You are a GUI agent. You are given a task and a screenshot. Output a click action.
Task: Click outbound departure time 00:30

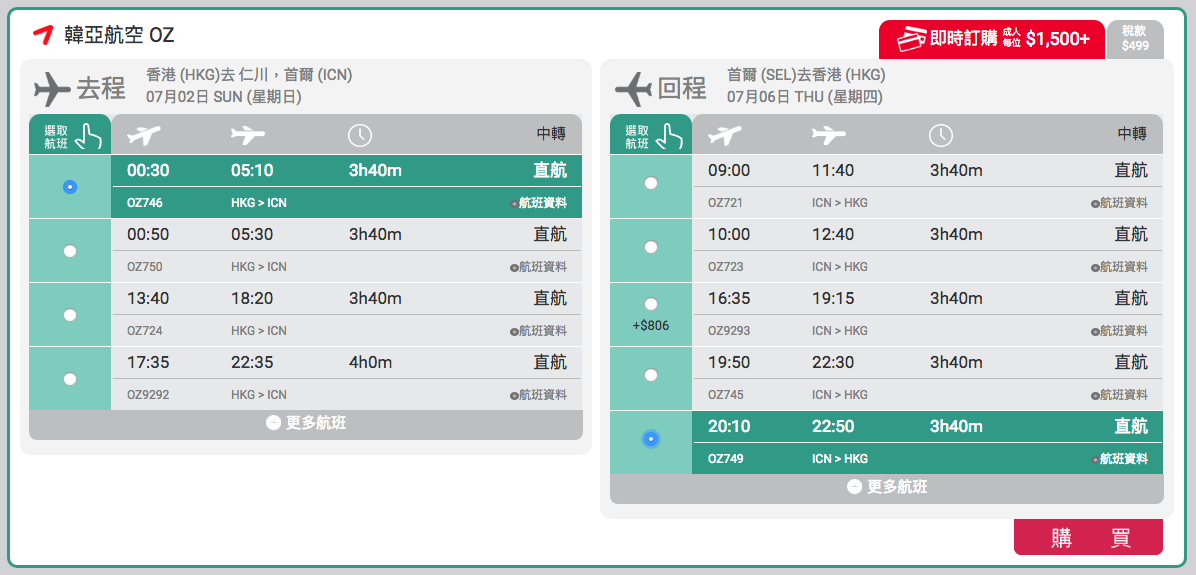[148, 170]
